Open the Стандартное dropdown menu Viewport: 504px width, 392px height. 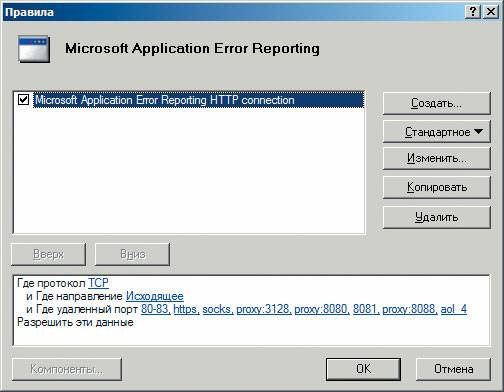pos(437,132)
